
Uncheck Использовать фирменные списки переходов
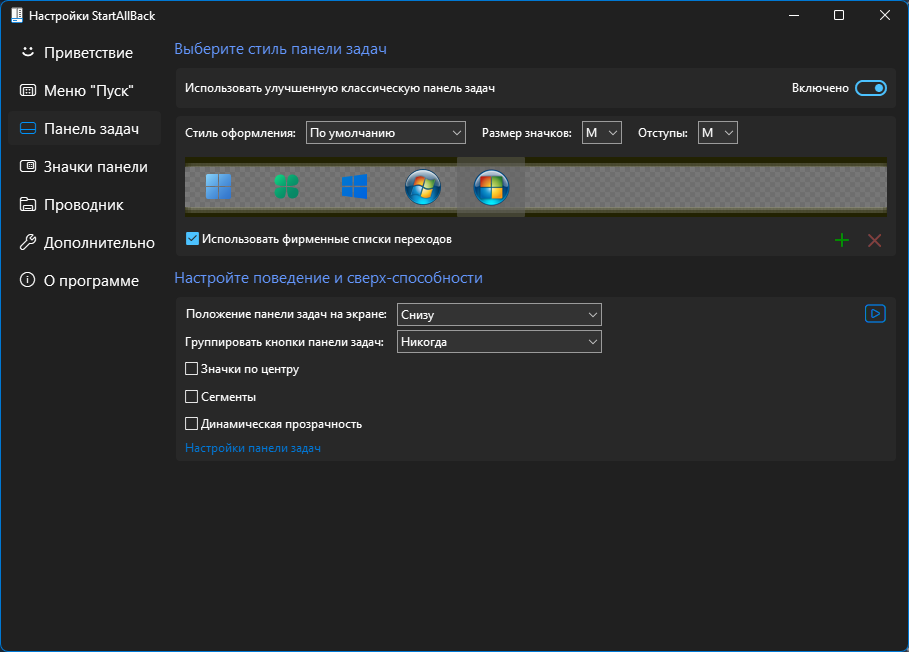(x=192, y=239)
